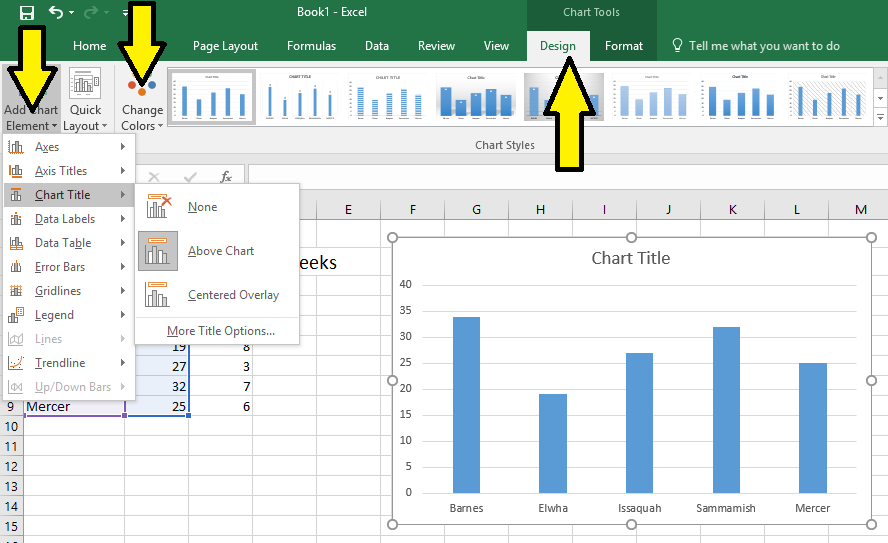Switch to the Format tab
The width and height of the screenshot is (888, 543).
pos(624,46)
